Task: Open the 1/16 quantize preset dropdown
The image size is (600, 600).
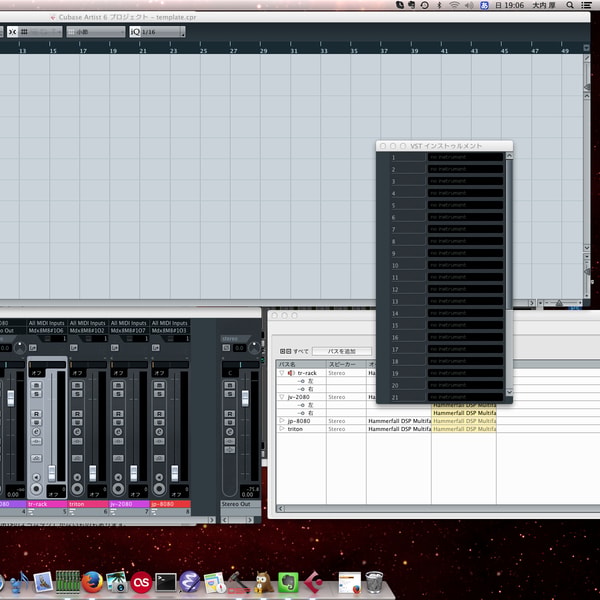Action: coord(163,32)
